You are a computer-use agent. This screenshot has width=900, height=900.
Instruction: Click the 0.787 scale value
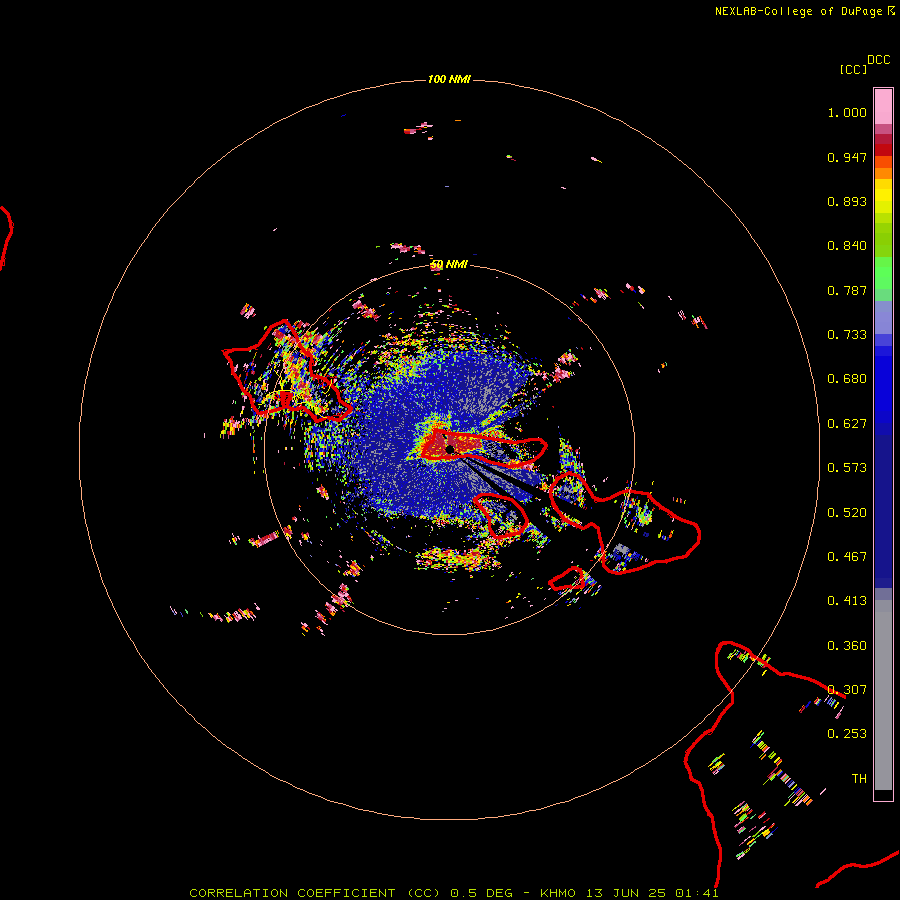(x=847, y=290)
